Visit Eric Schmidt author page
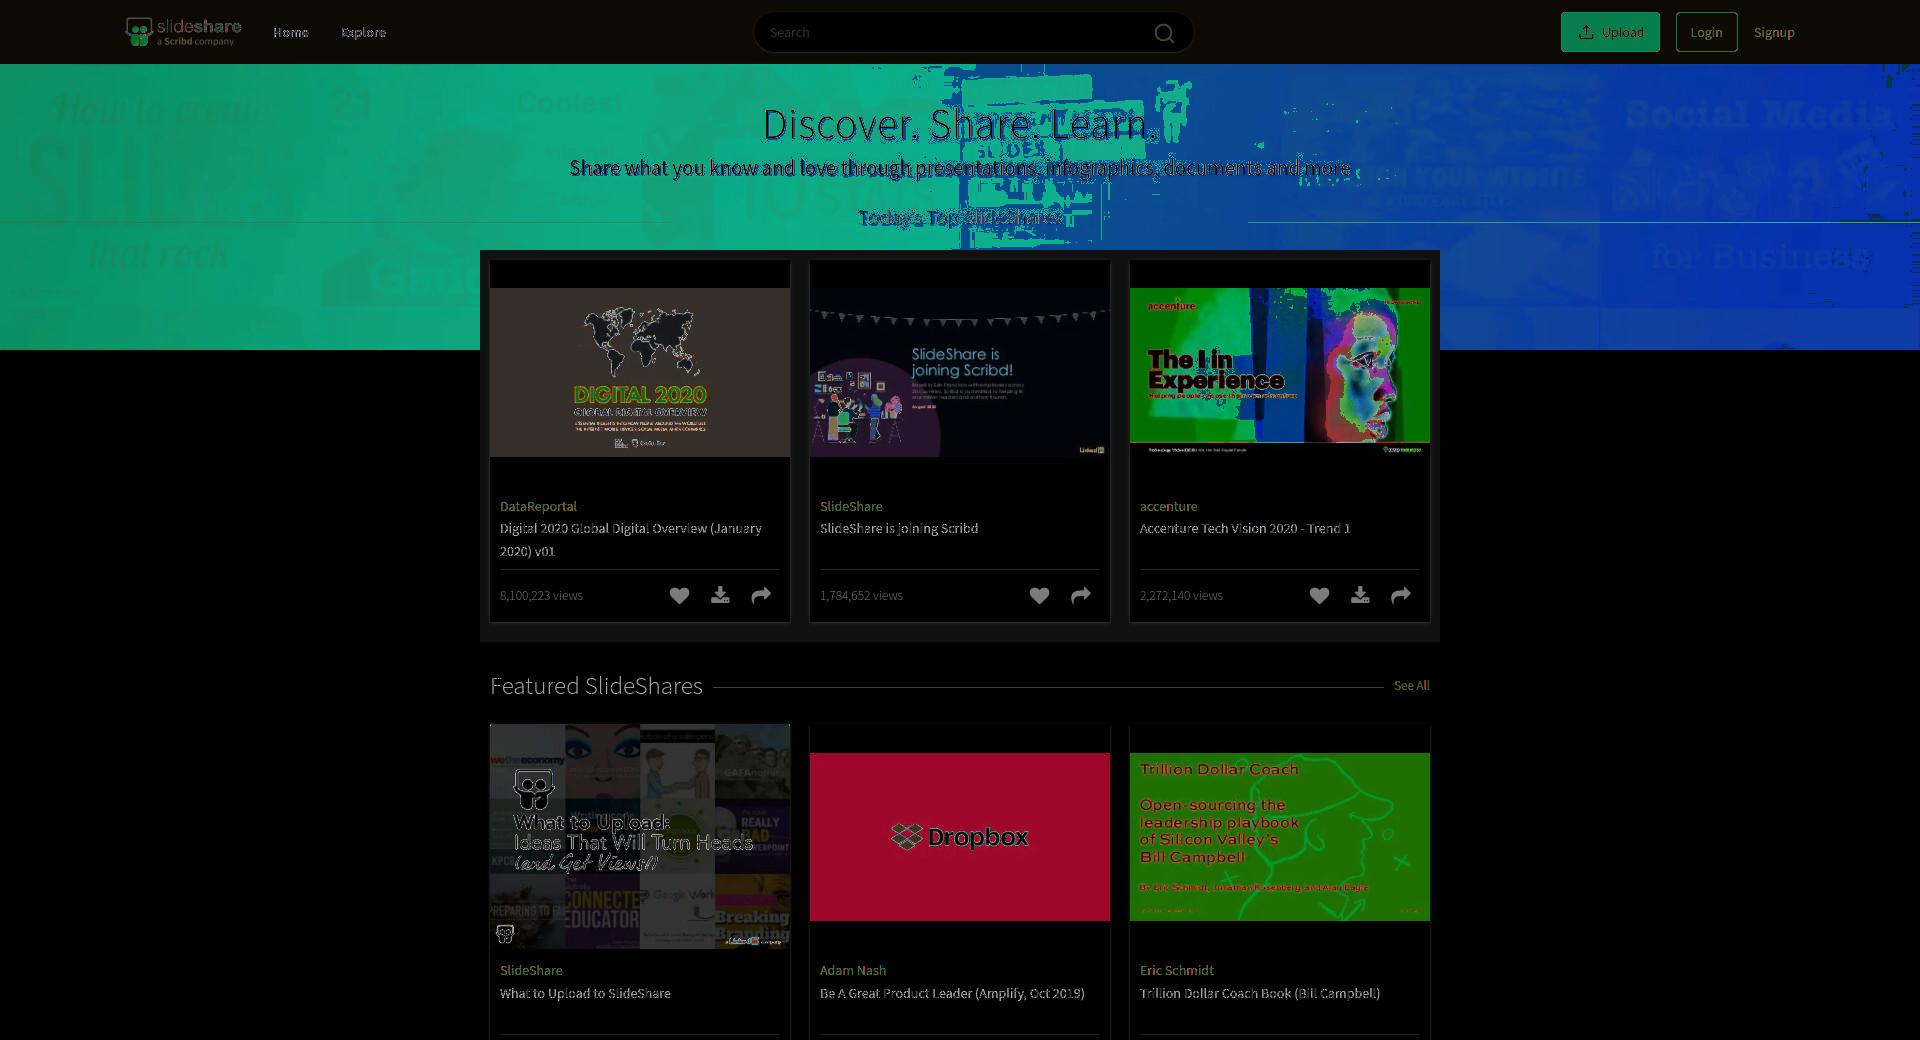Image resolution: width=1920 pixels, height=1040 pixels. click(1177, 971)
